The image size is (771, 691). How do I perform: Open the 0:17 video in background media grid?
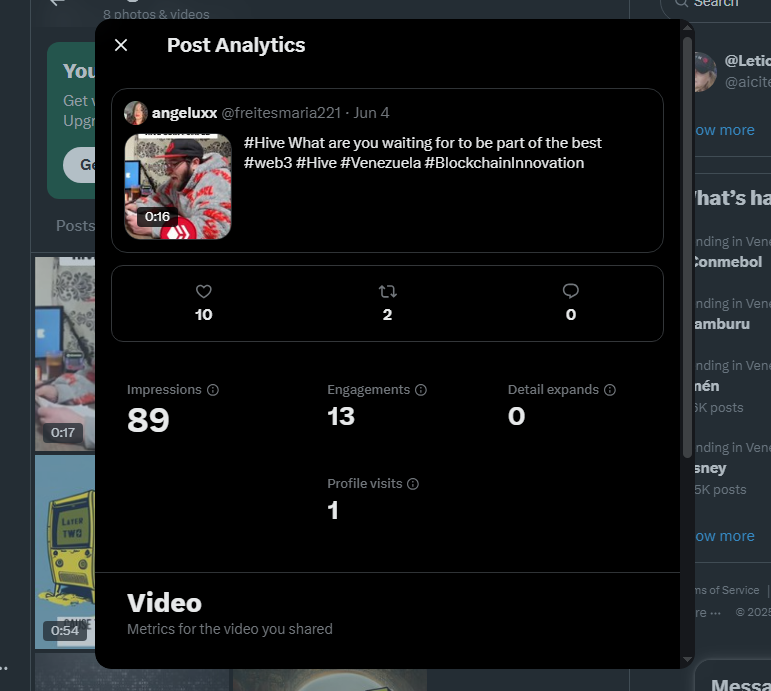pos(64,354)
